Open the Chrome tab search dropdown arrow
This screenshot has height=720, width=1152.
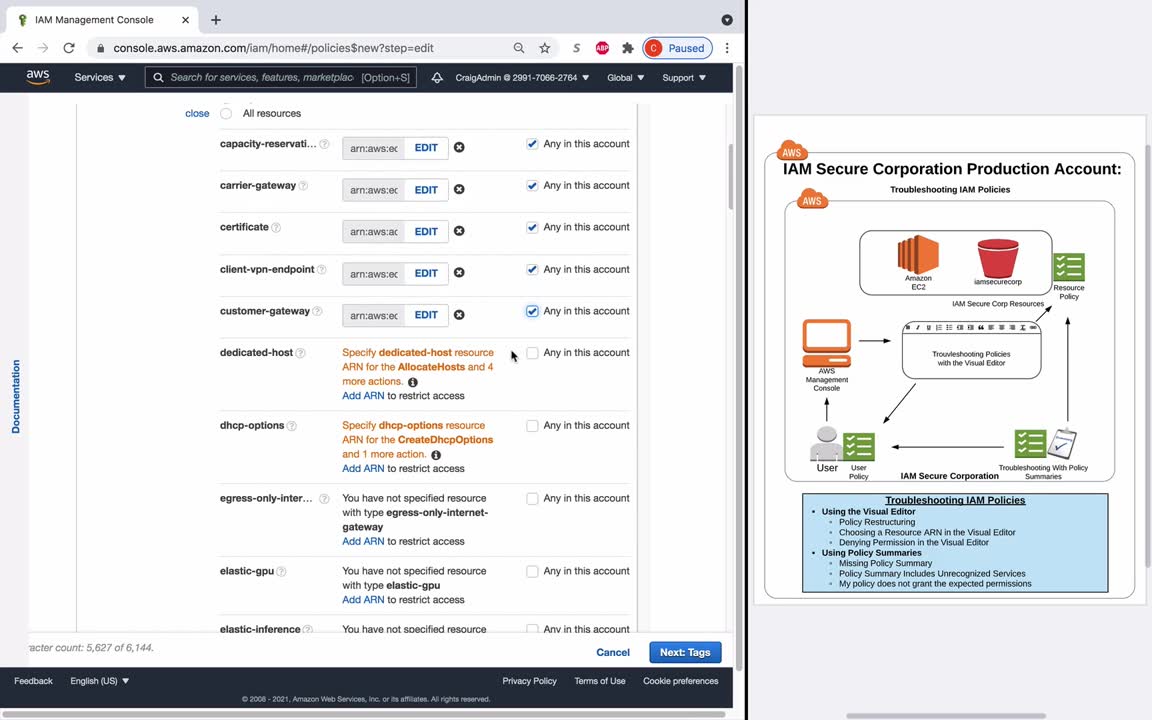pyautogui.click(x=727, y=20)
